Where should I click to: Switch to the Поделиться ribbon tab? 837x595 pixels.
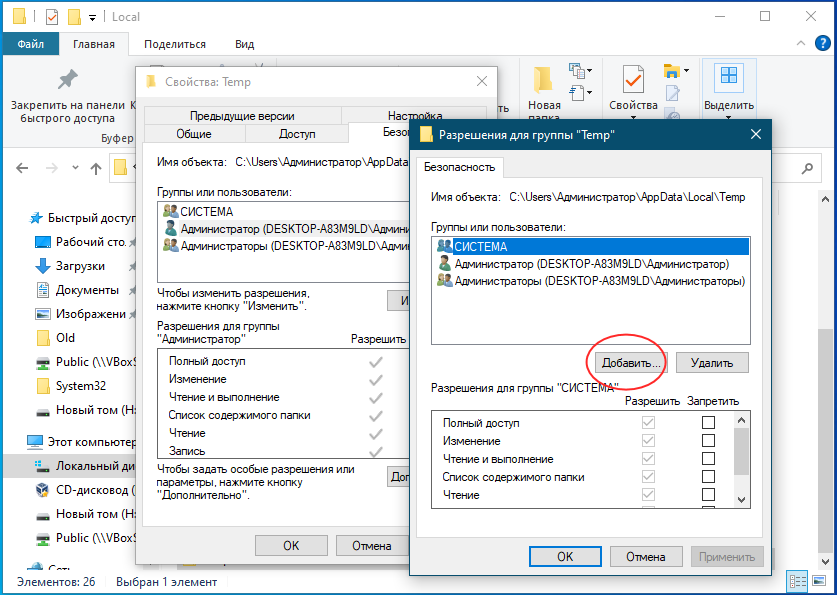coord(174,44)
